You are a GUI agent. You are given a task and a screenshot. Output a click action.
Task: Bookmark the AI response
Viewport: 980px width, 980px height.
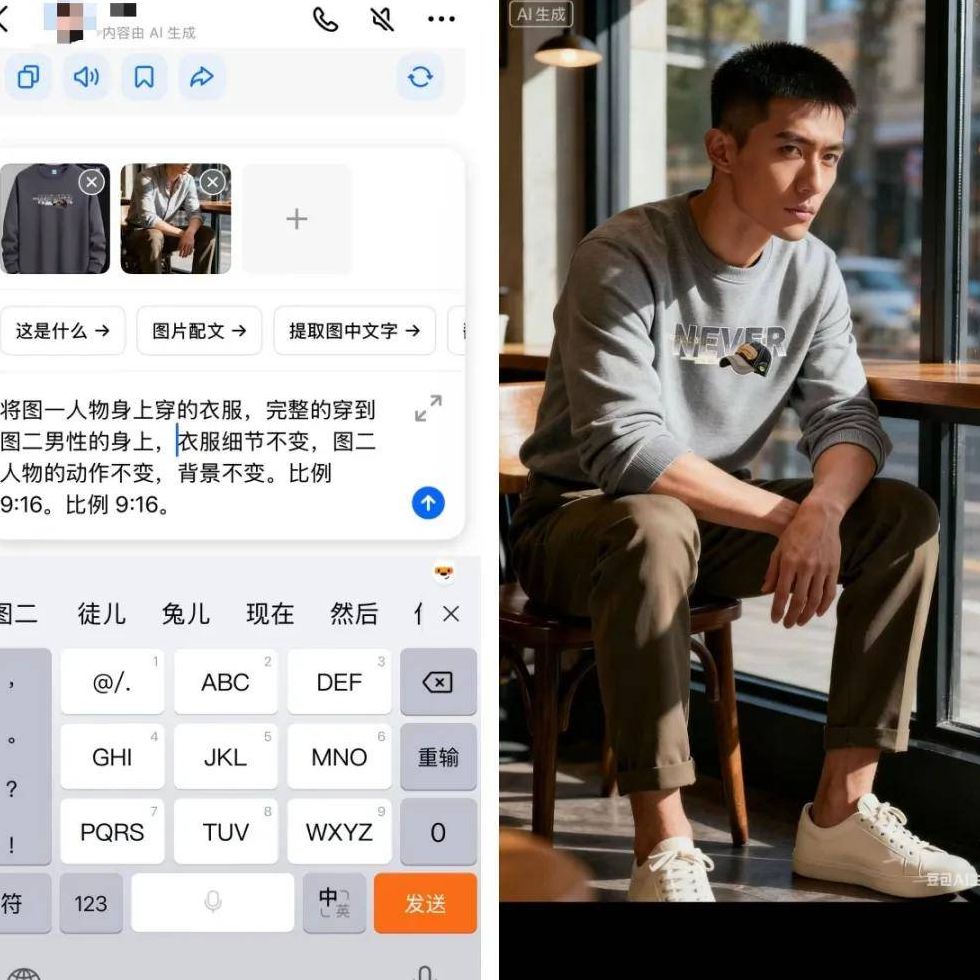click(x=144, y=77)
